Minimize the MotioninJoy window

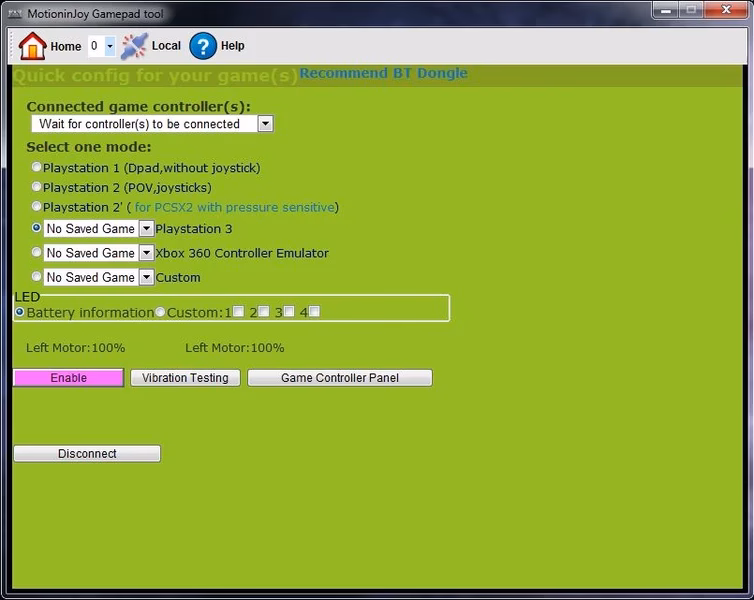666,10
